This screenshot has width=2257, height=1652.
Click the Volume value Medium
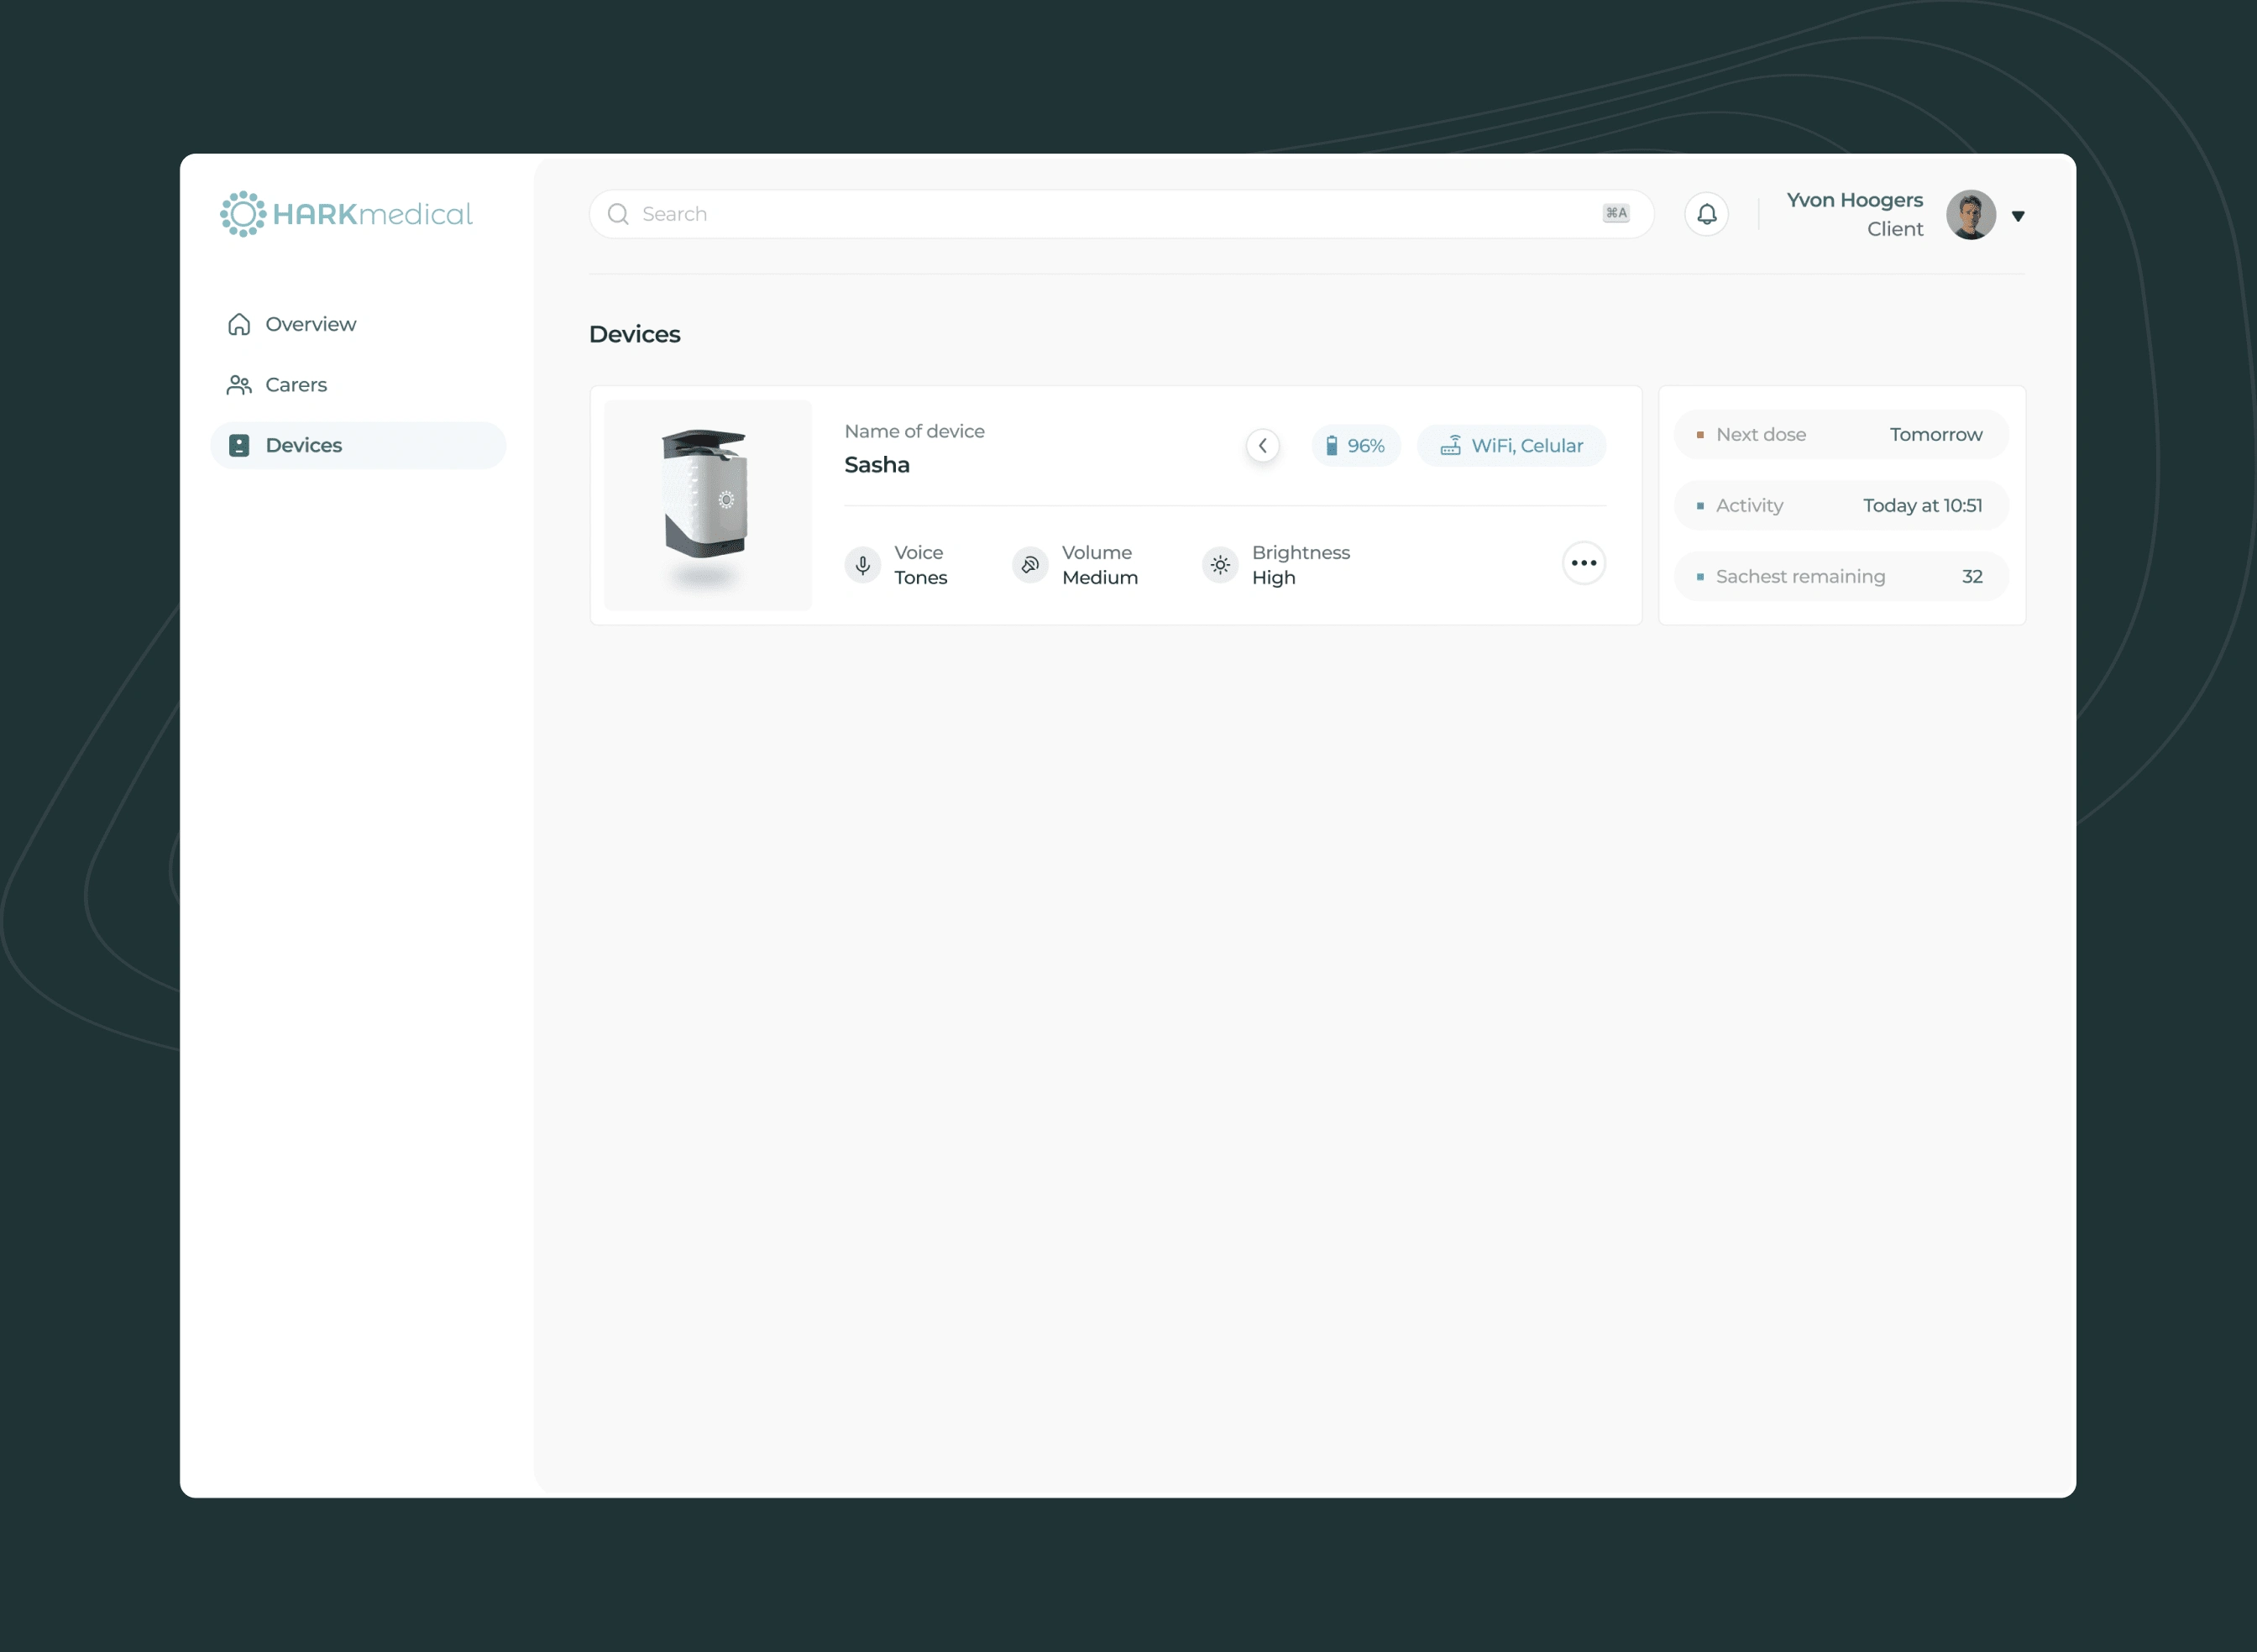[x=1100, y=578]
